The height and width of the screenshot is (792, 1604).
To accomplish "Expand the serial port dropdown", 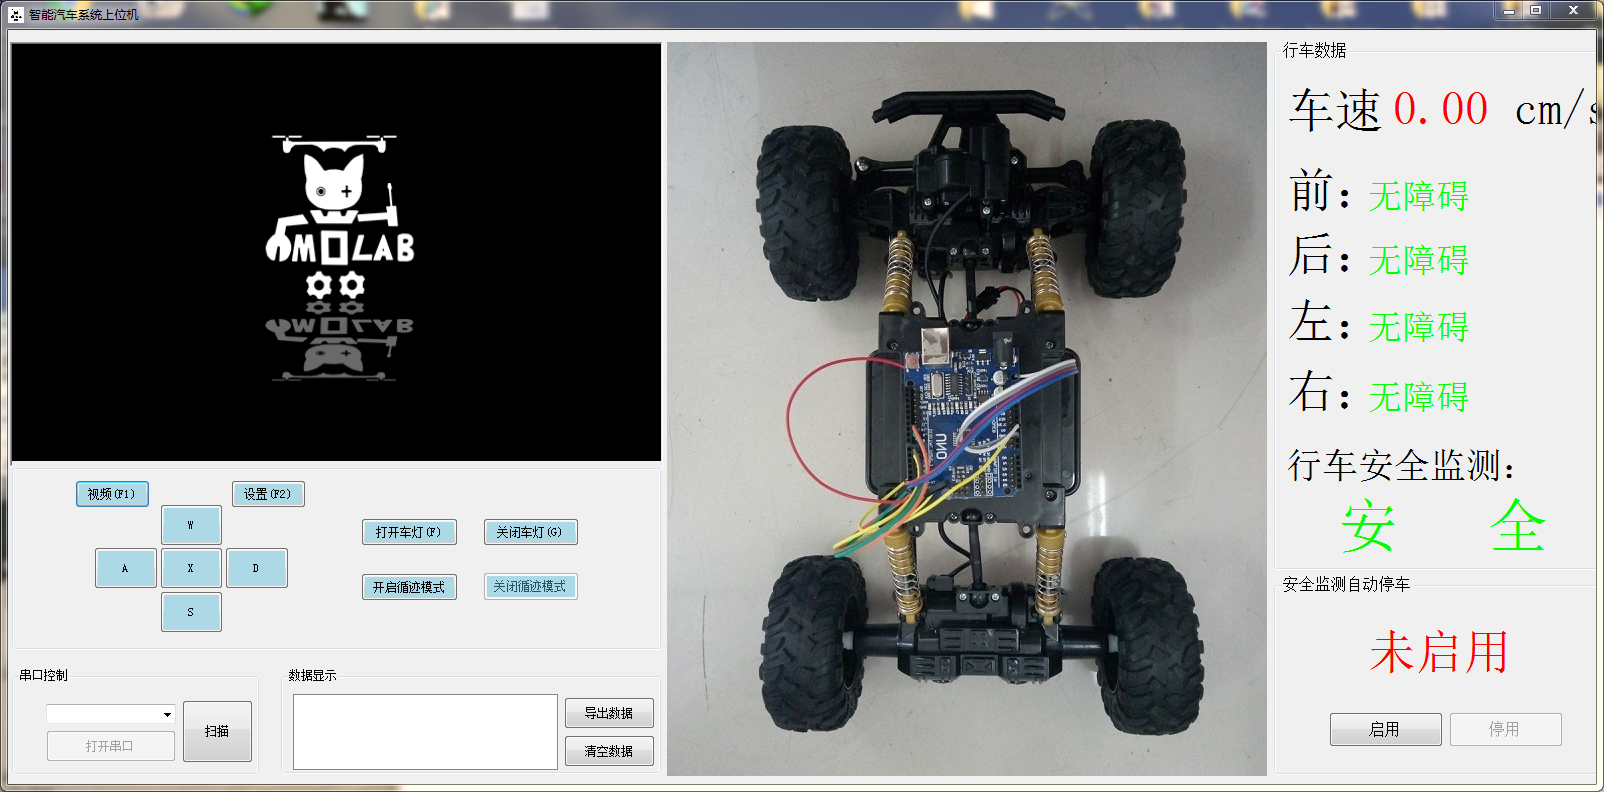I will 167,714.
